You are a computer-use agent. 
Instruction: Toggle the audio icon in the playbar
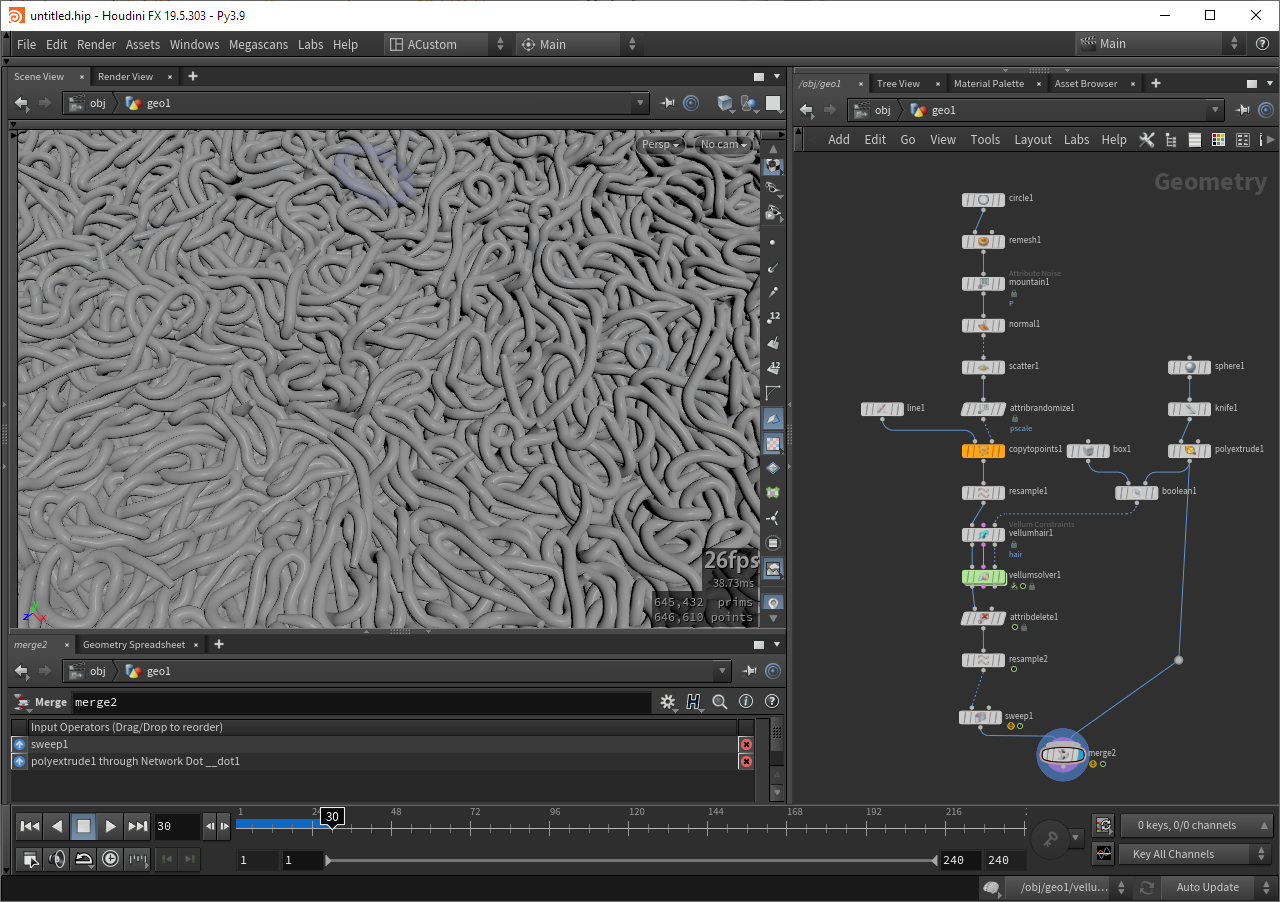57,859
